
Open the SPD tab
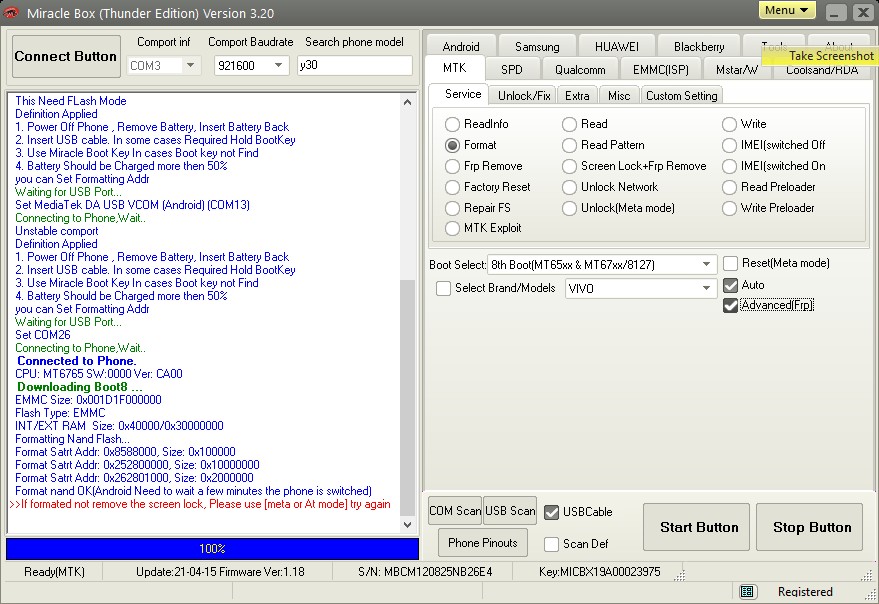512,70
